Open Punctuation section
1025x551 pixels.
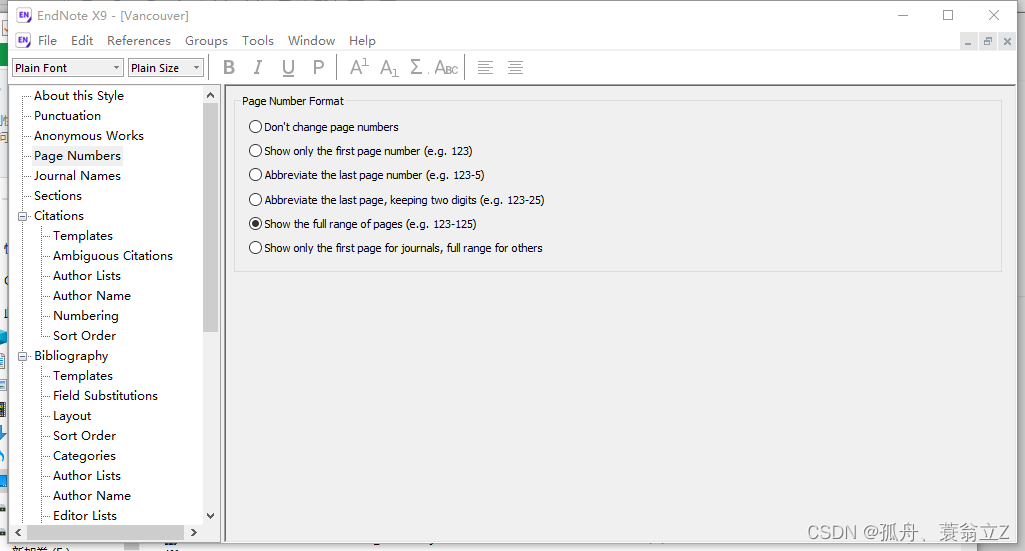(67, 116)
